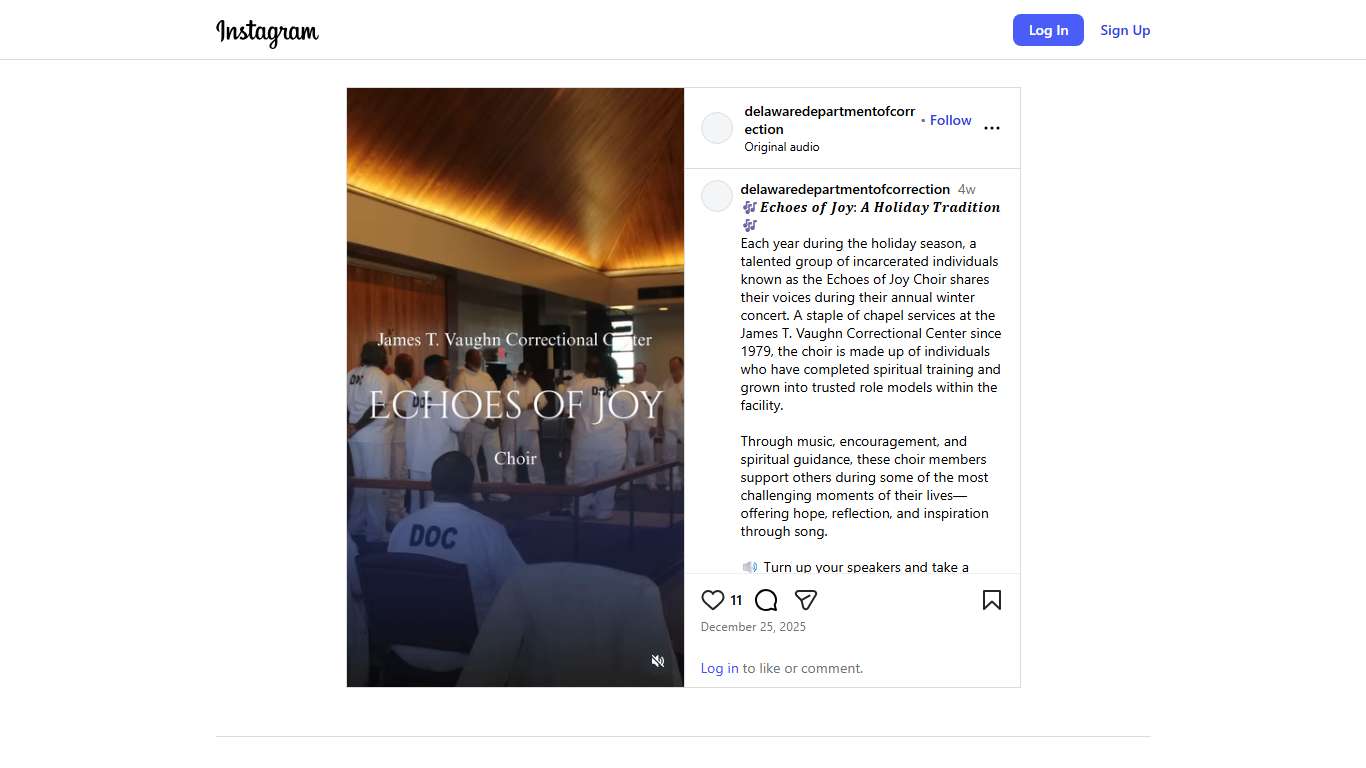Follow the delawaredepartmentofcorrection account
The image size is (1366, 768).
pyautogui.click(x=950, y=120)
